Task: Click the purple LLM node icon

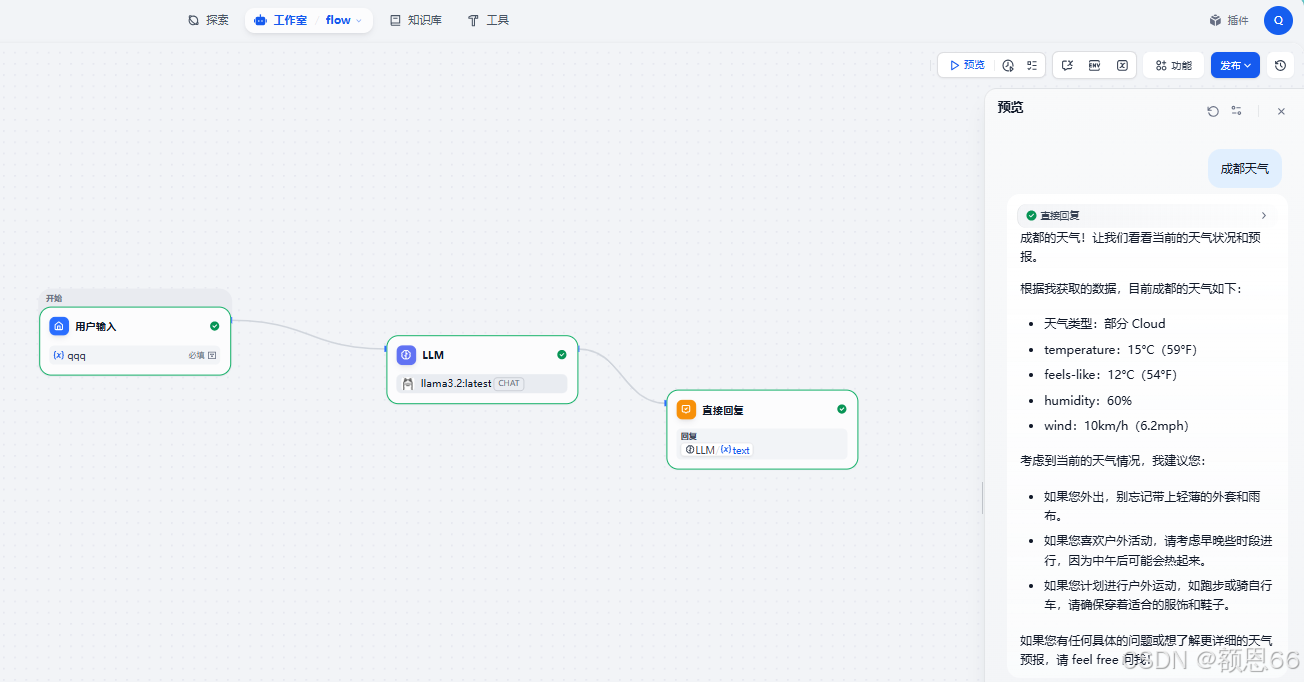Action: point(406,354)
